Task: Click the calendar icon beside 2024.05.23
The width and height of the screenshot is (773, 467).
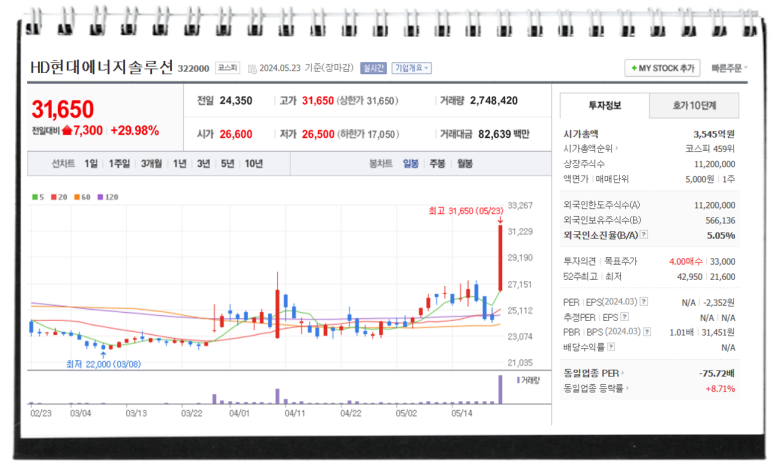Action: tap(252, 69)
